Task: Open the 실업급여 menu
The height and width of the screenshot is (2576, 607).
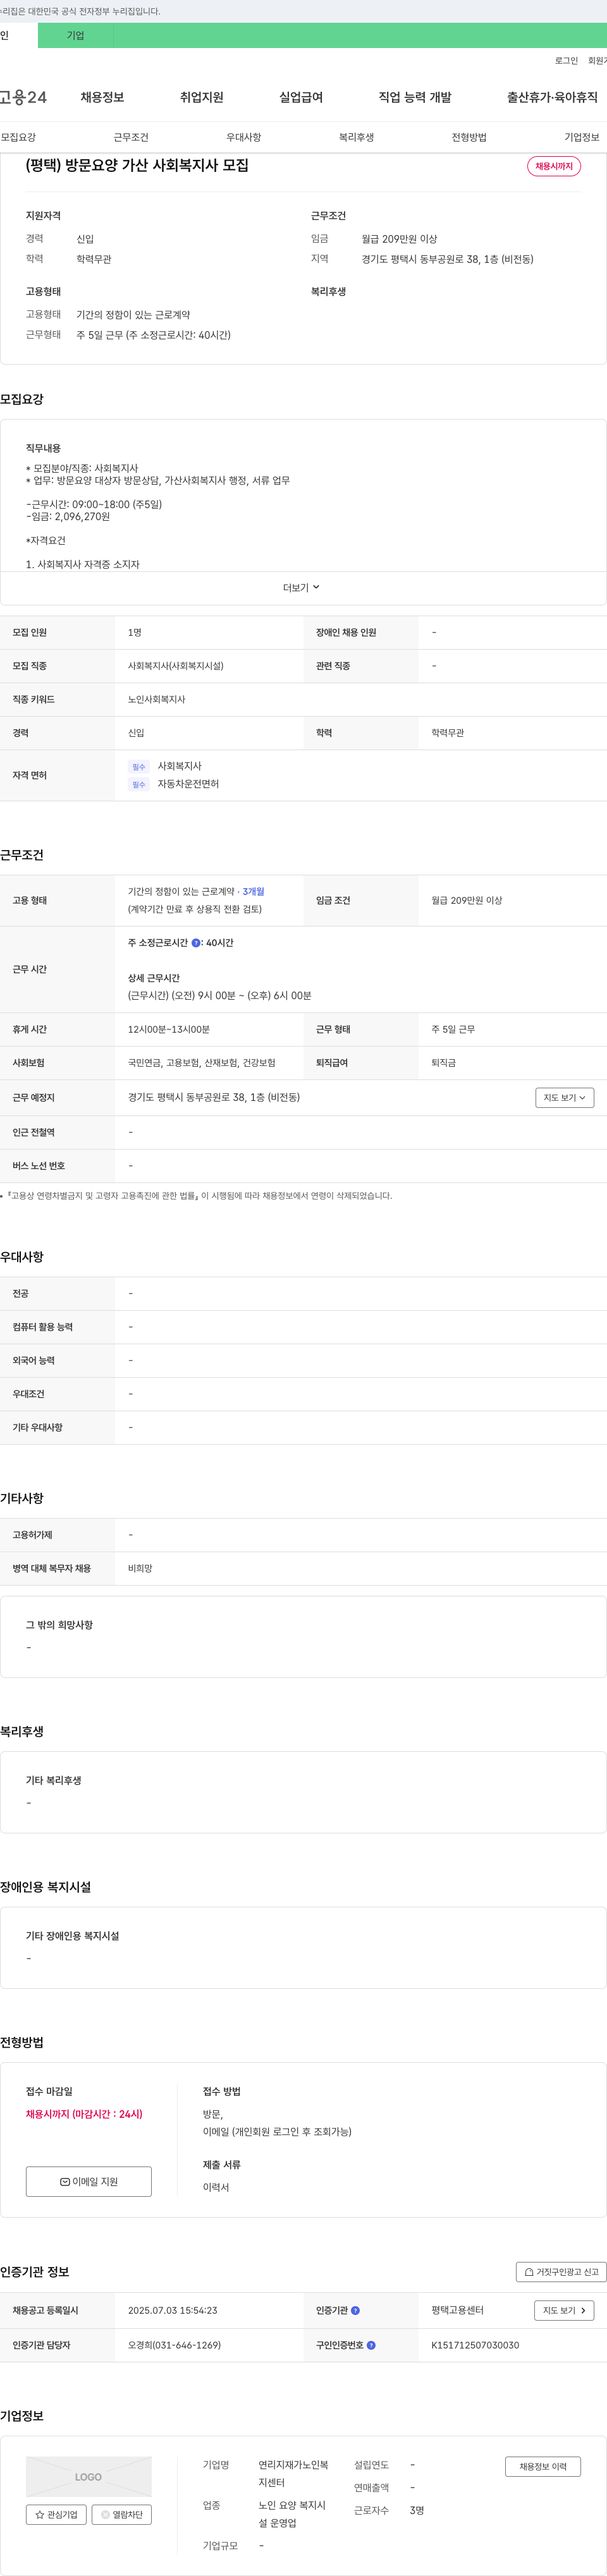Action: point(301,97)
